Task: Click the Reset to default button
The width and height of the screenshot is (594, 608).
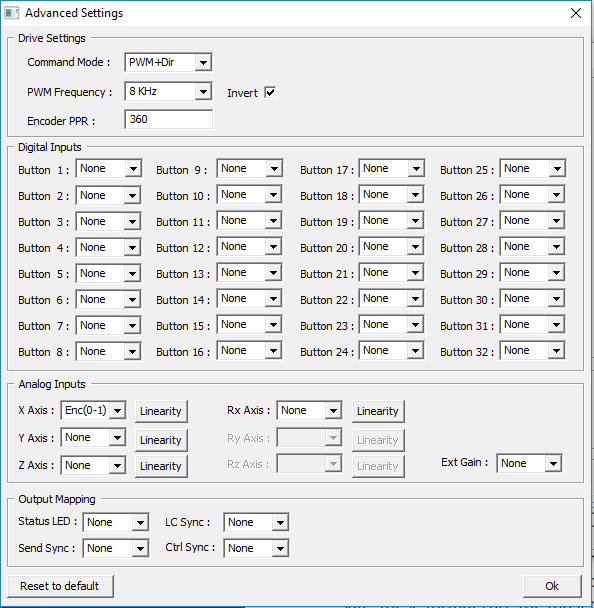Action: point(60,586)
